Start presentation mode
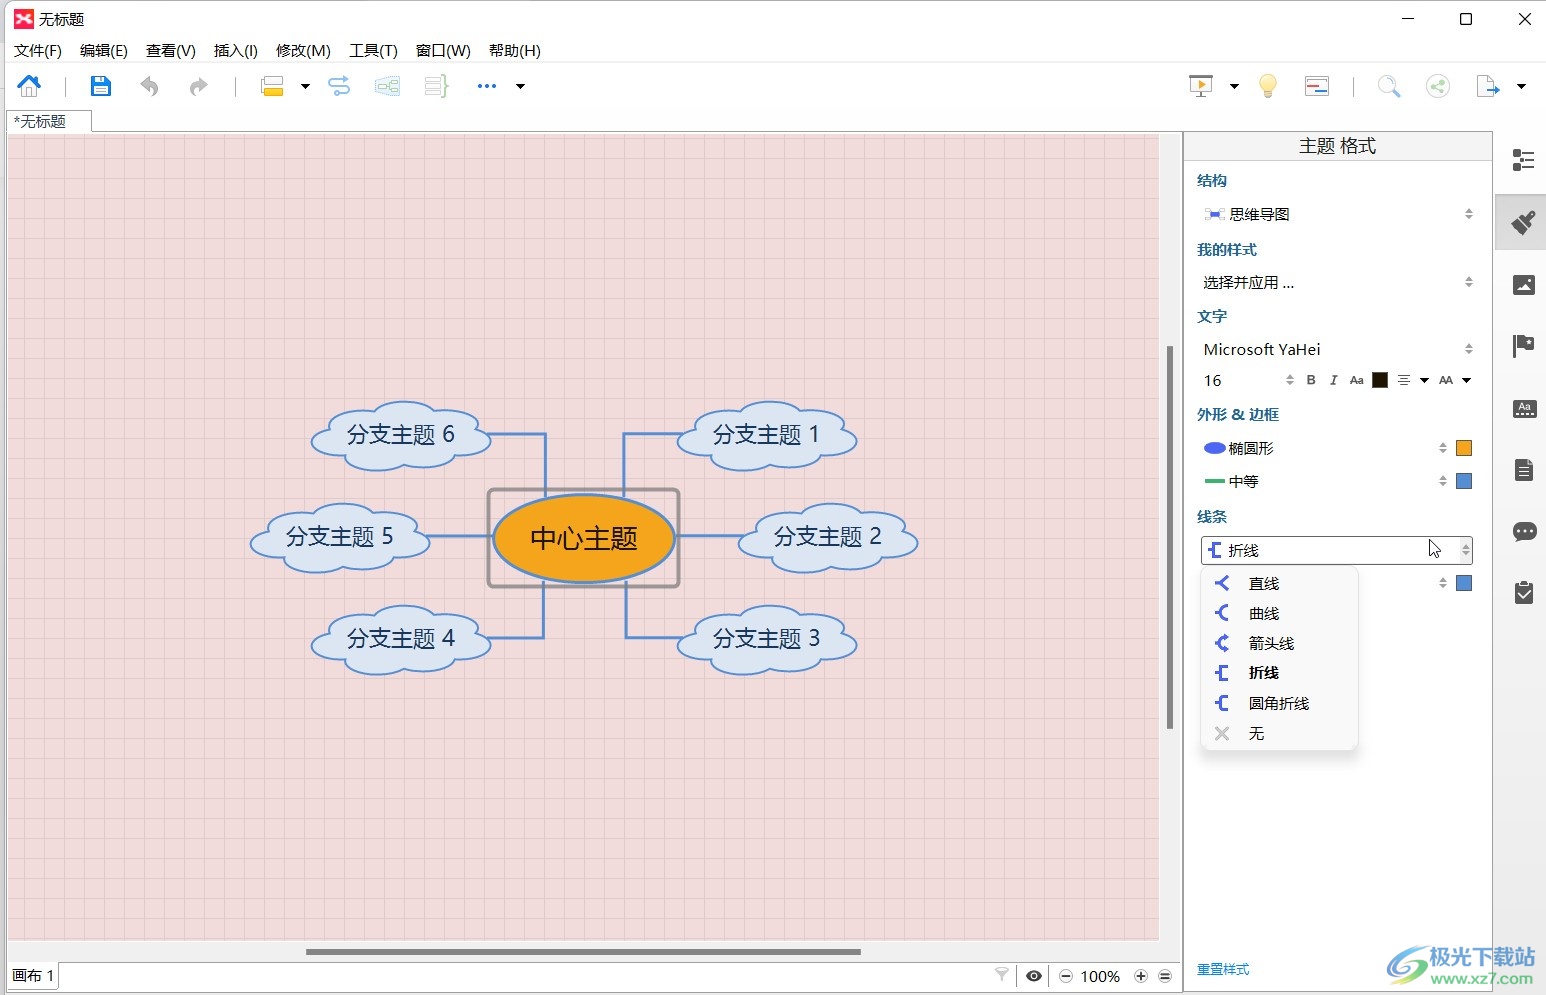Screen dimensions: 1546x995 pos(1201,86)
